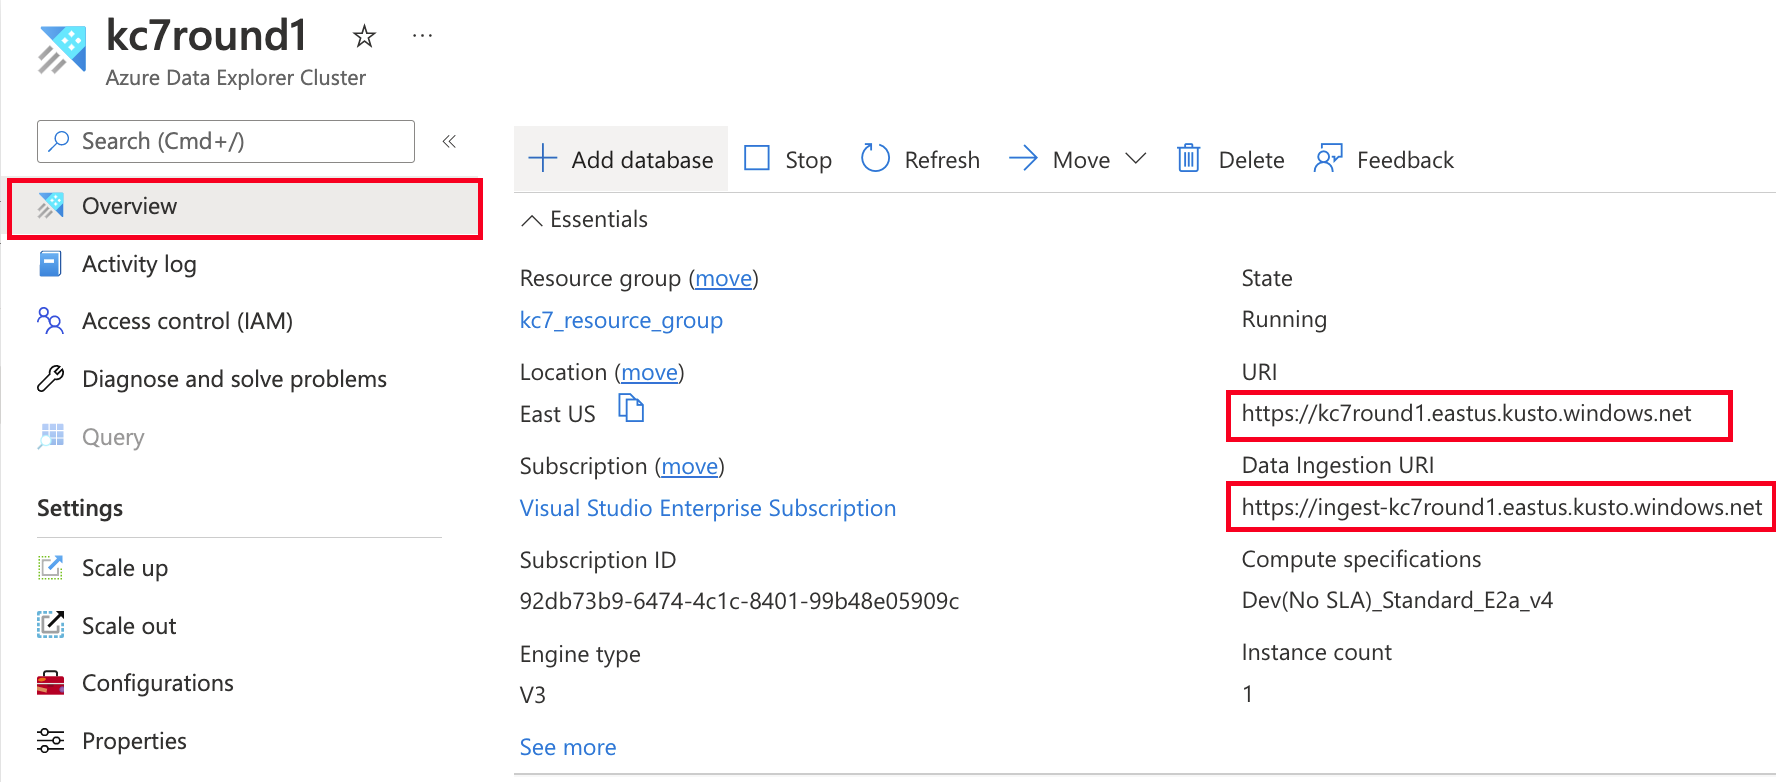1776x782 pixels.
Task: Click the Running state value
Action: [x=1284, y=320]
